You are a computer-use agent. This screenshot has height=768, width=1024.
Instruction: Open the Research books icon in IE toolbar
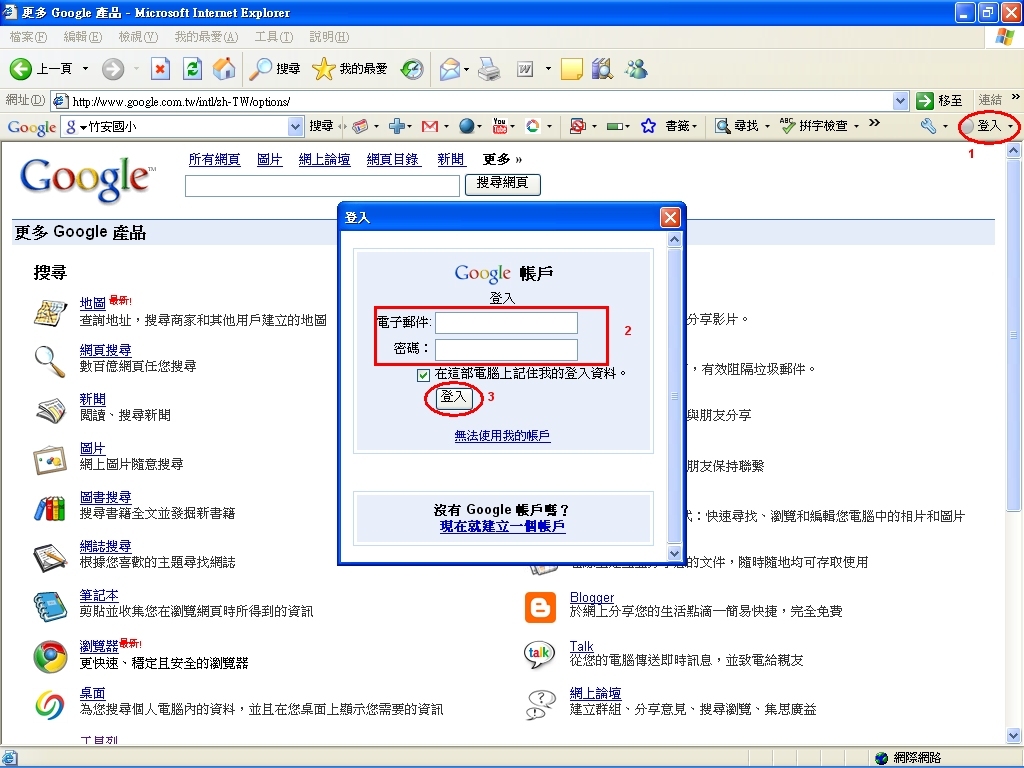click(602, 69)
